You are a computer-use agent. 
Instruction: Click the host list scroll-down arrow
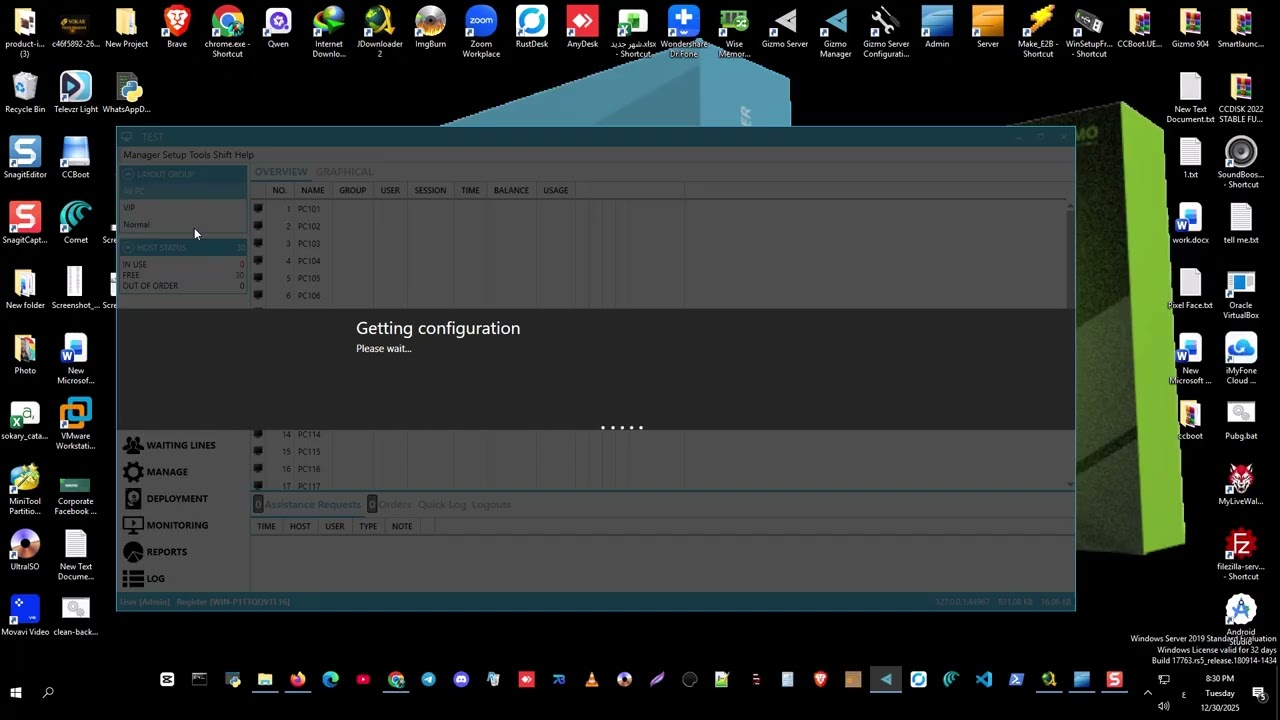click(x=1071, y=485)
